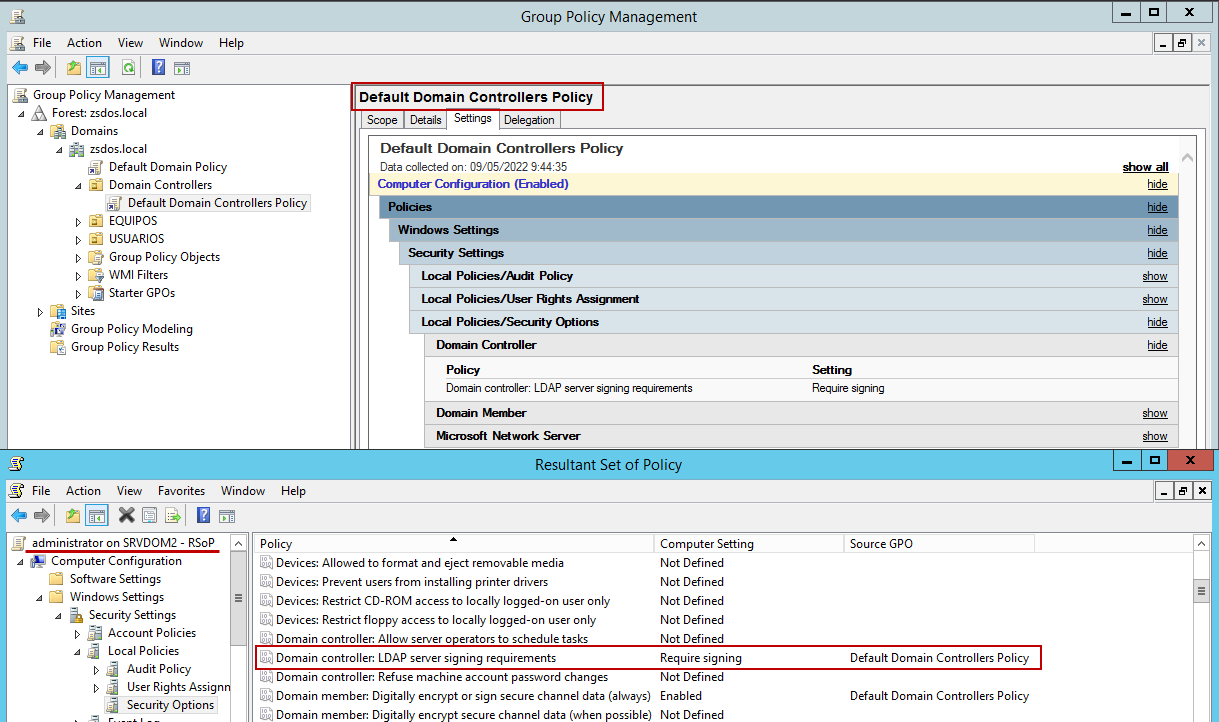
Task: Expand Audit Policy in RSoP tree
Action: [97, 670]
